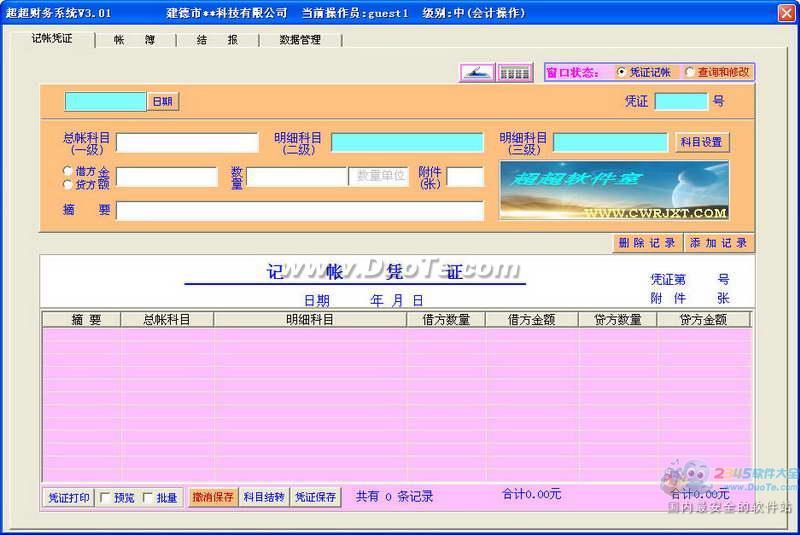The image size is (800, 535).
Task: Open the calculator grid icon button
Action: (514, 72)
